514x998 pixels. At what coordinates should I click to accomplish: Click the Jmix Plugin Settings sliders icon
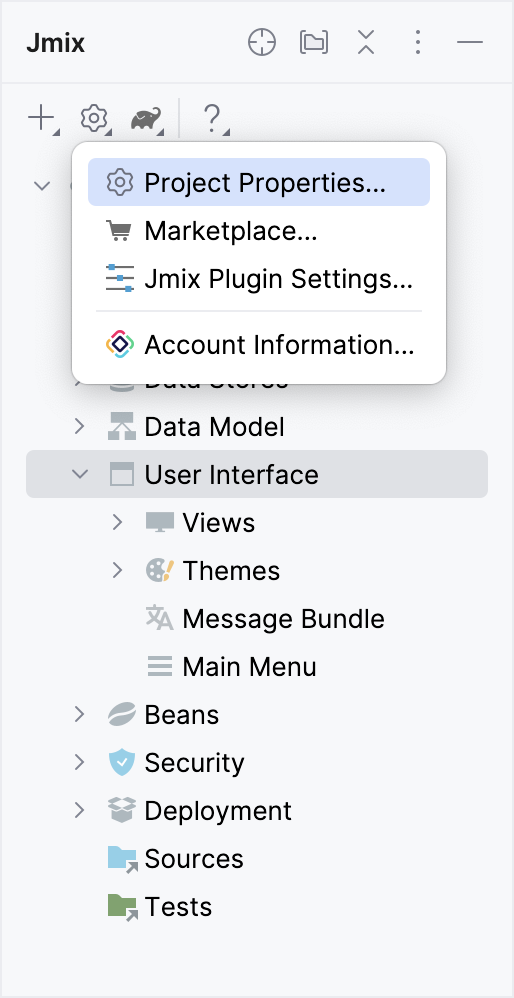point(120,279)
